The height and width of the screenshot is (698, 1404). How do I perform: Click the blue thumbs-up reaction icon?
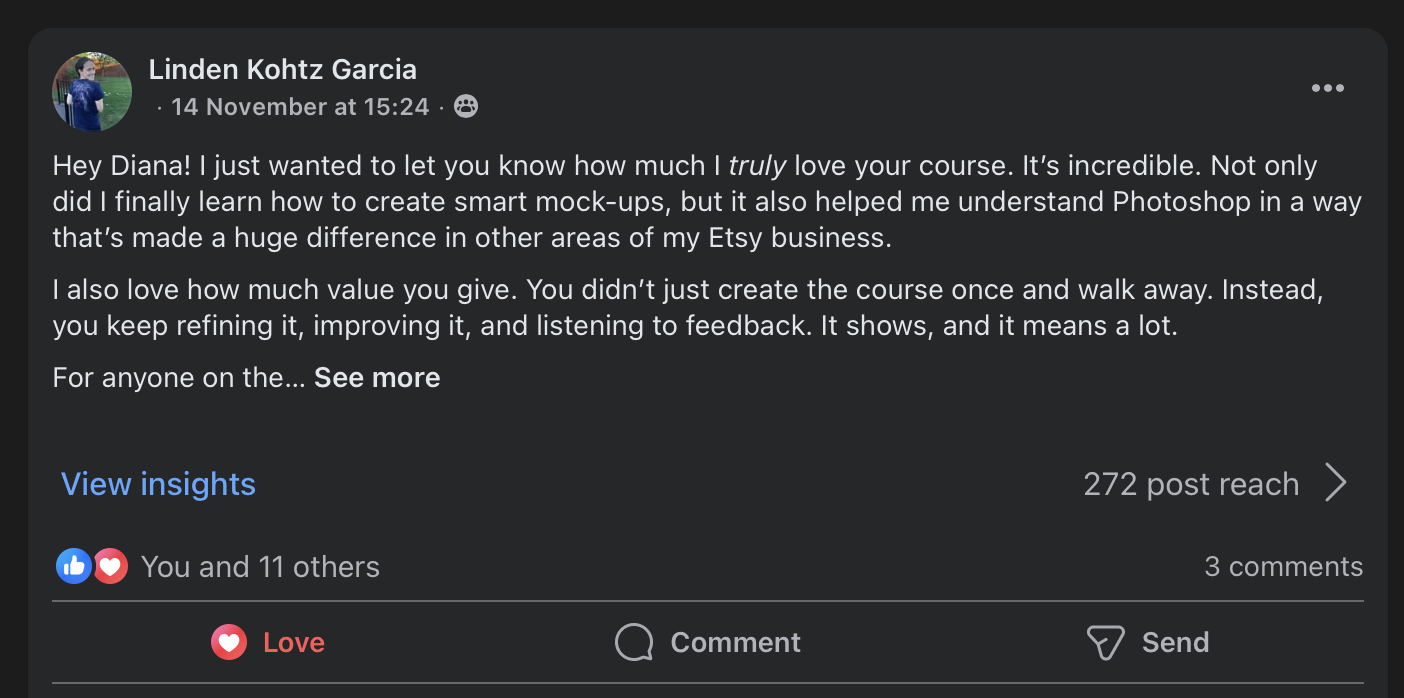[x=73, y=567]
